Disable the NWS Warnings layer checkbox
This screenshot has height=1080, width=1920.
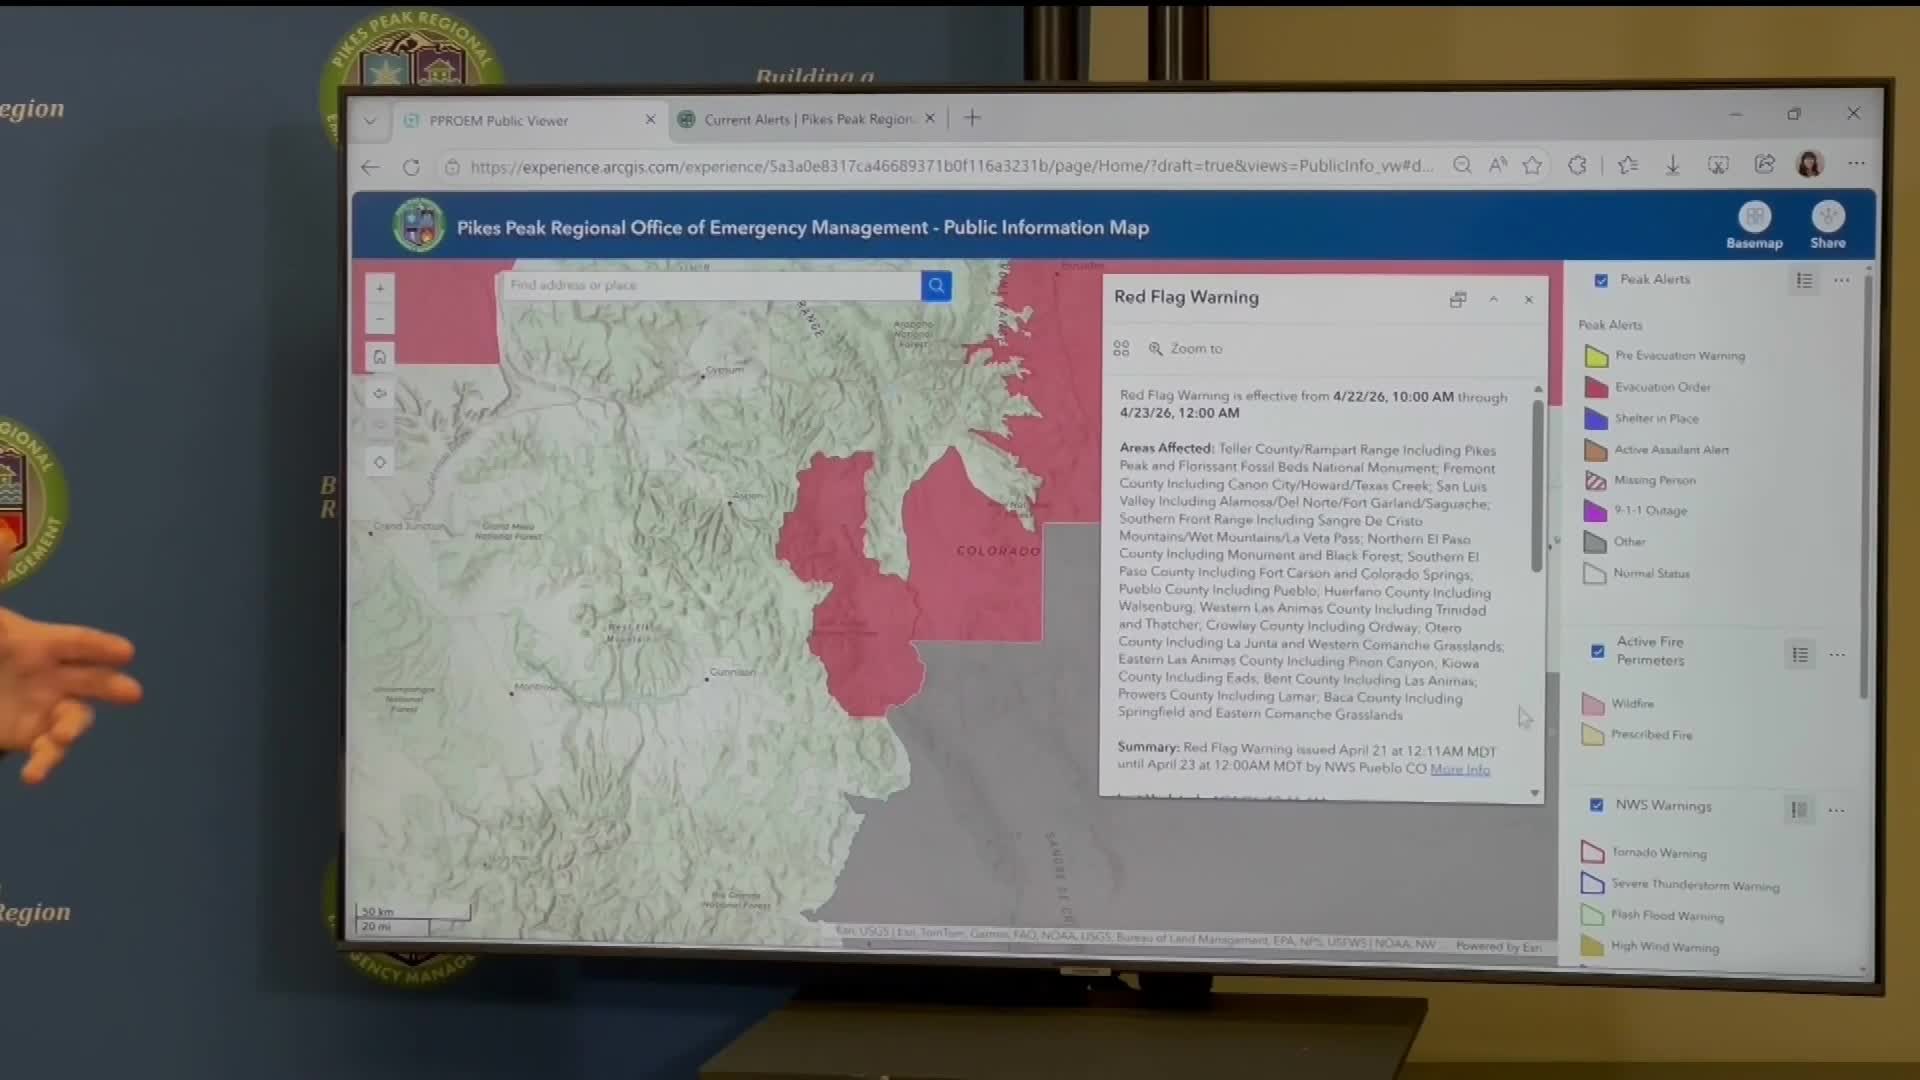1597,805
